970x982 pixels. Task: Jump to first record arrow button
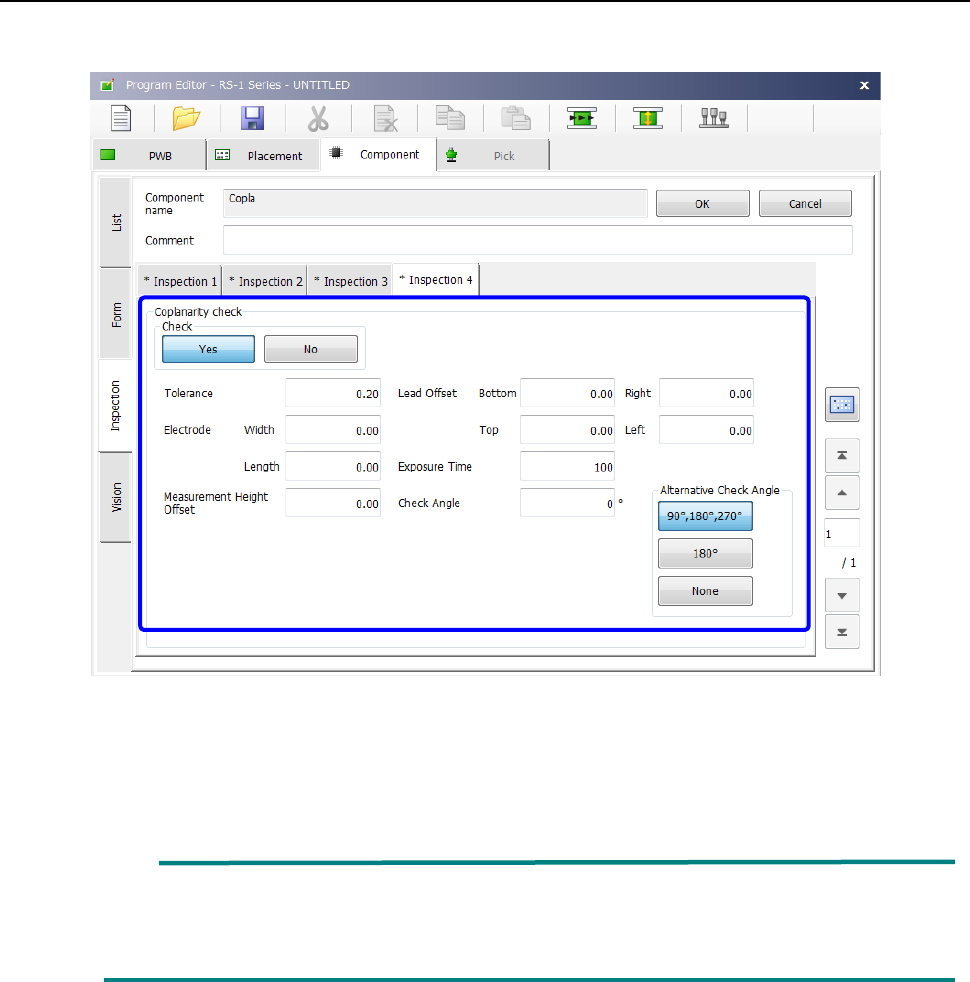[x=842, y=455]
